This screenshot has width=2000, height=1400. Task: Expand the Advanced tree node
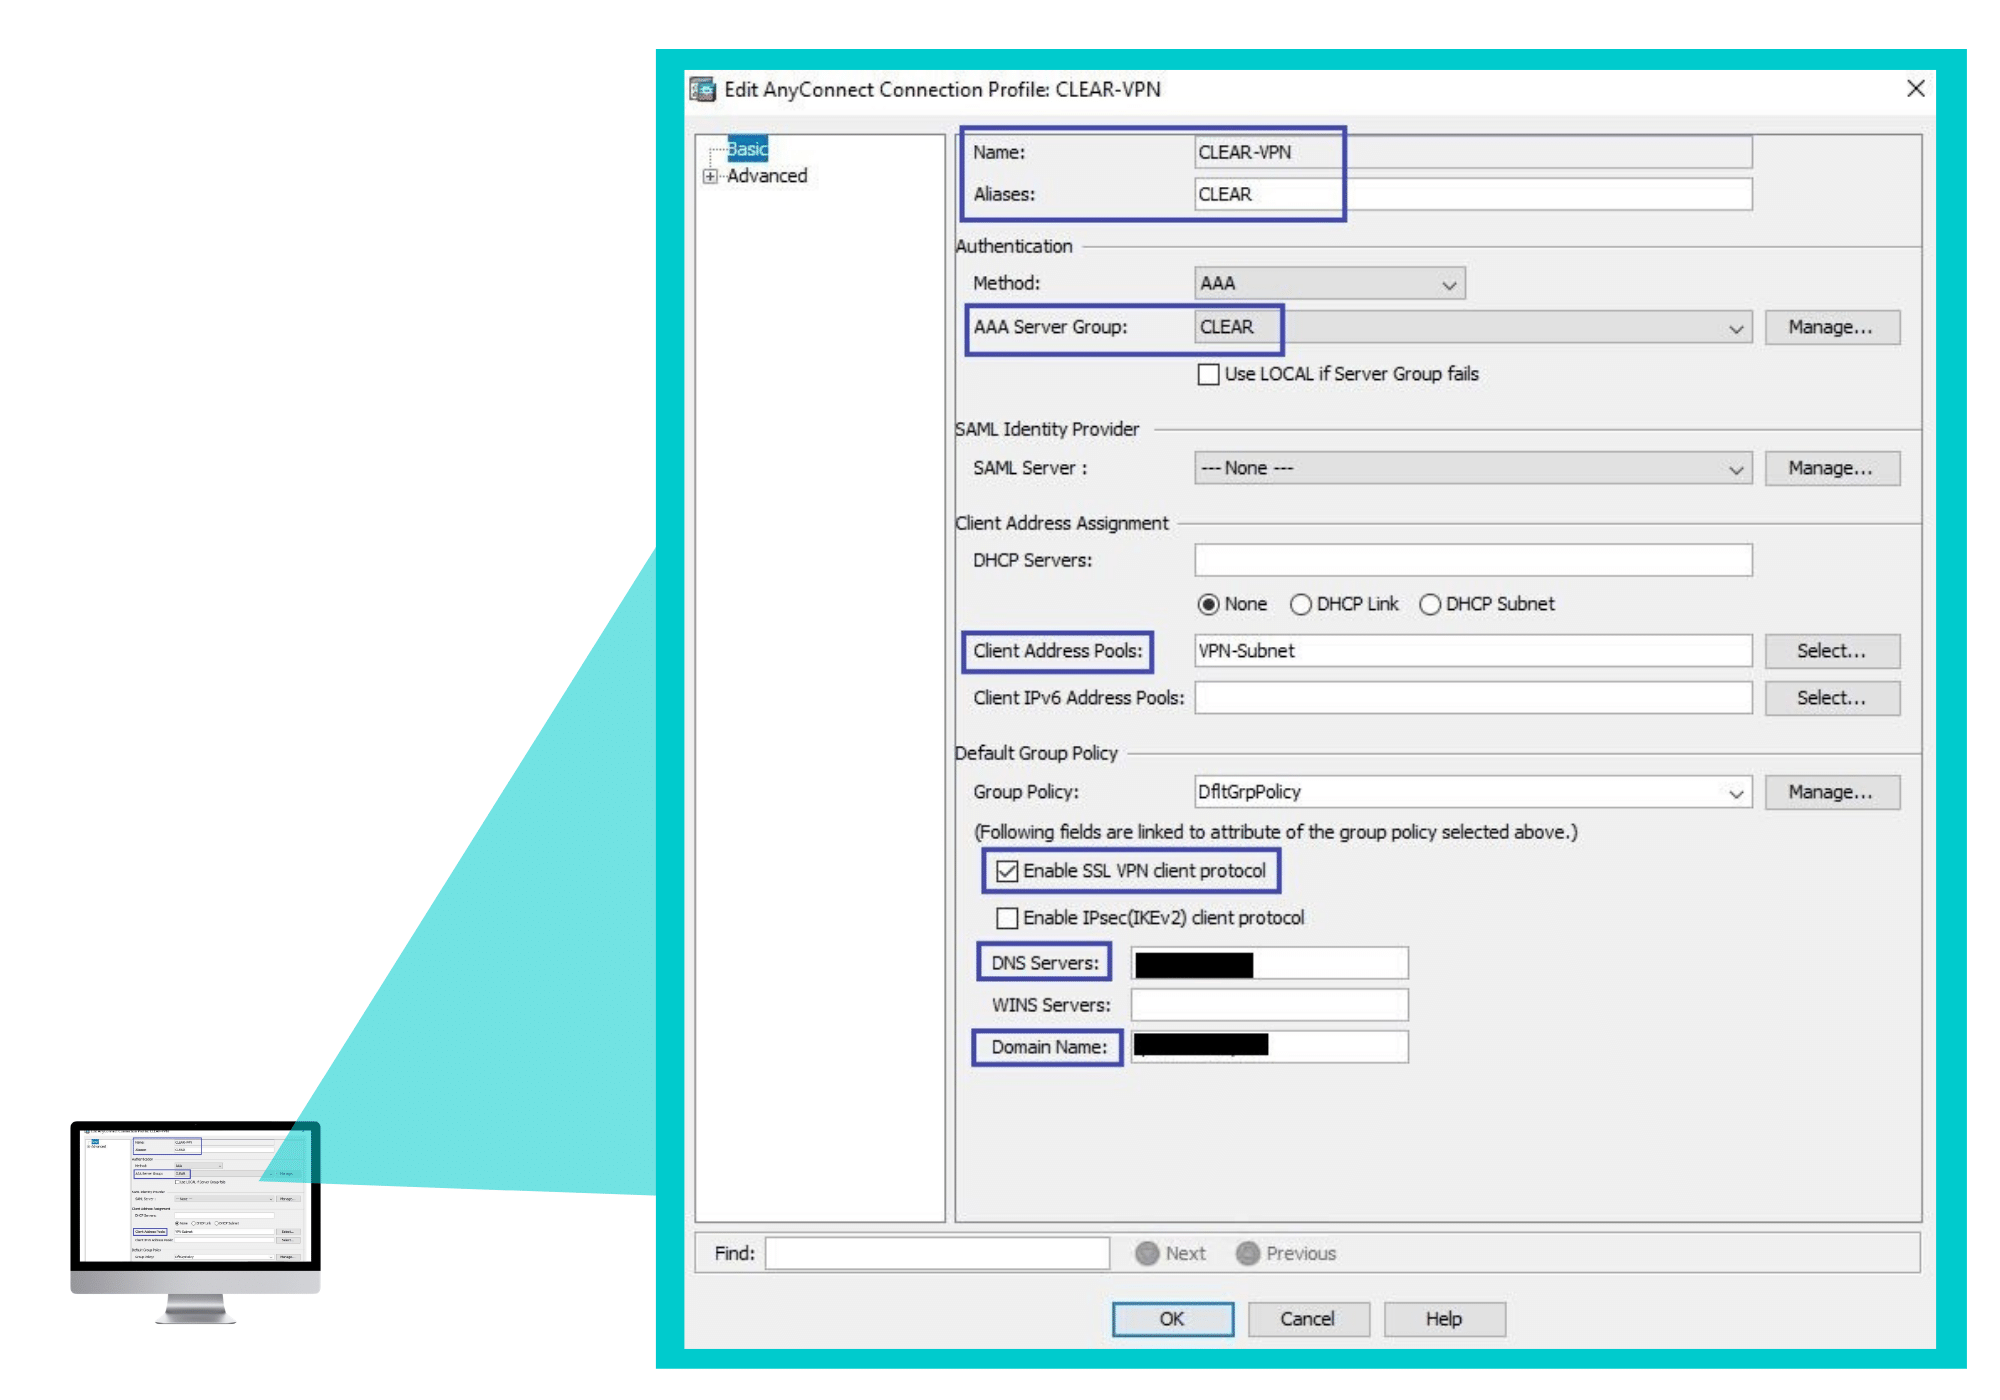tap(711, 176)
